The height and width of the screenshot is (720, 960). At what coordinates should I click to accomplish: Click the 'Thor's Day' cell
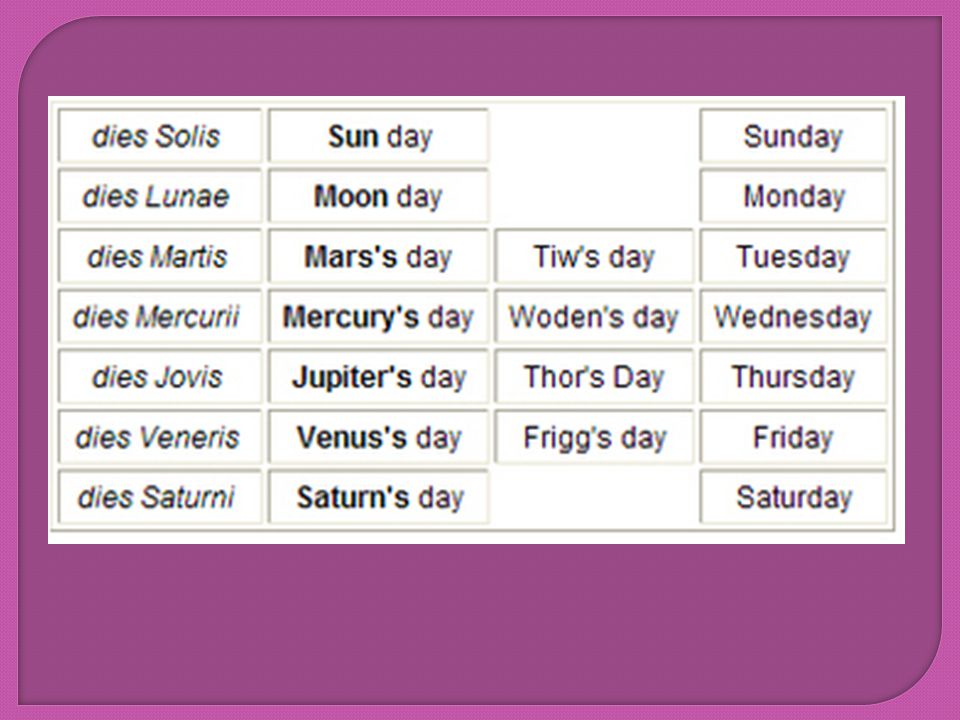click(x=594, y=377)
